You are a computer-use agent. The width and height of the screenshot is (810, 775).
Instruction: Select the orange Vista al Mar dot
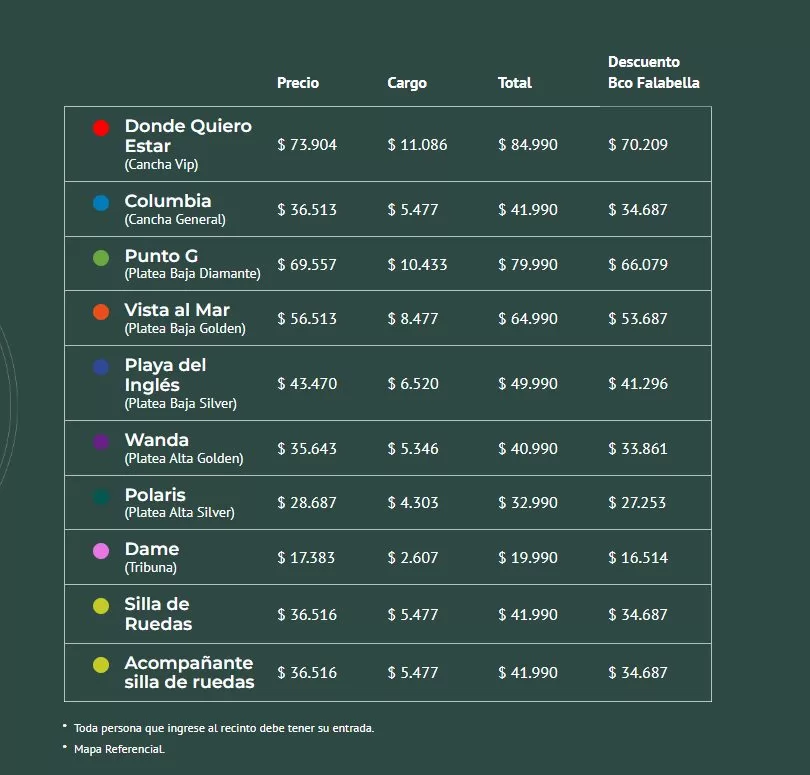point(101,312)
